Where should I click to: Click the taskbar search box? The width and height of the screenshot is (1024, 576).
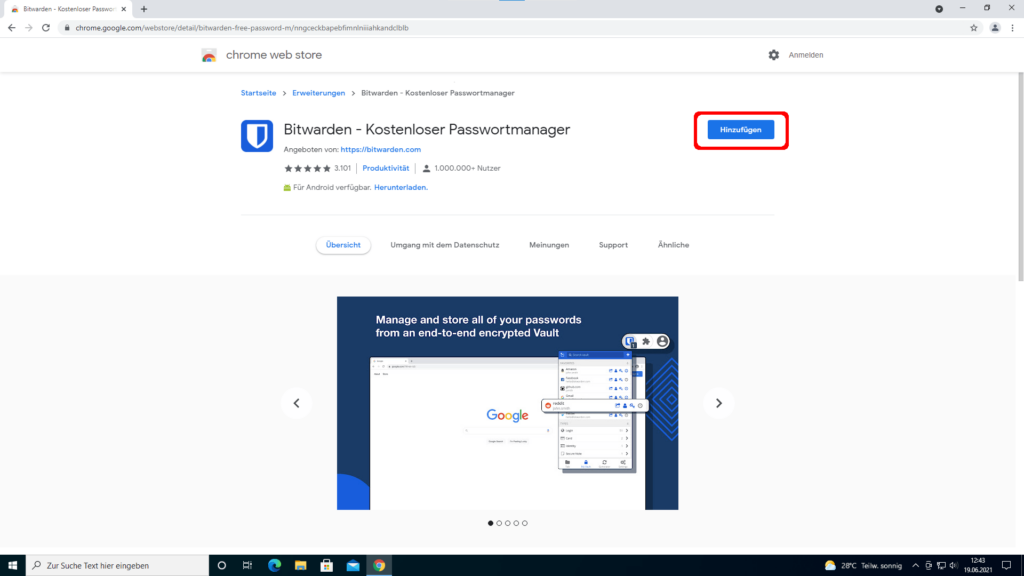[x=118, y=566]
